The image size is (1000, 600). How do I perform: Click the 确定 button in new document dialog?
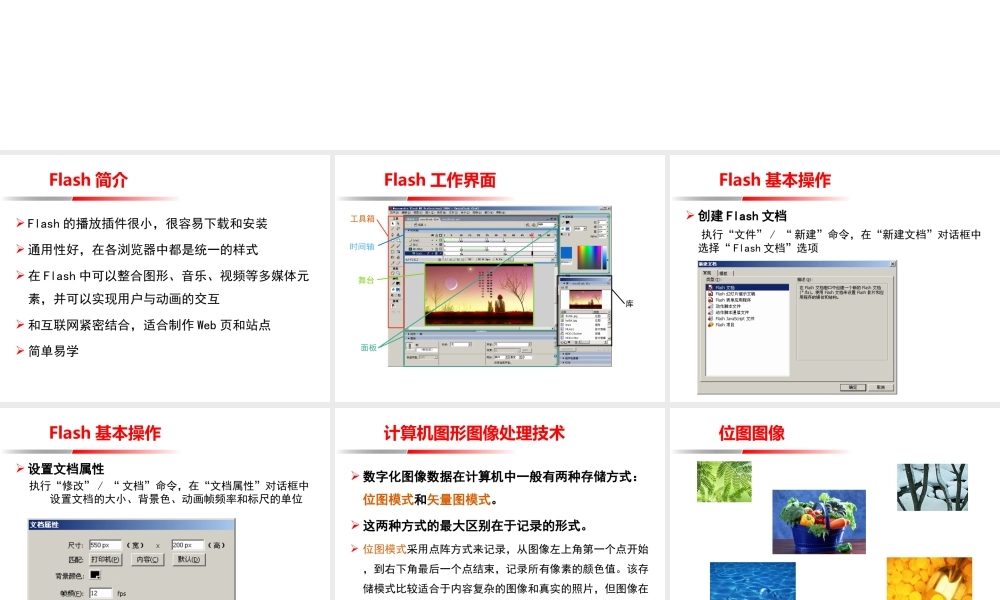tap(853, 387)
